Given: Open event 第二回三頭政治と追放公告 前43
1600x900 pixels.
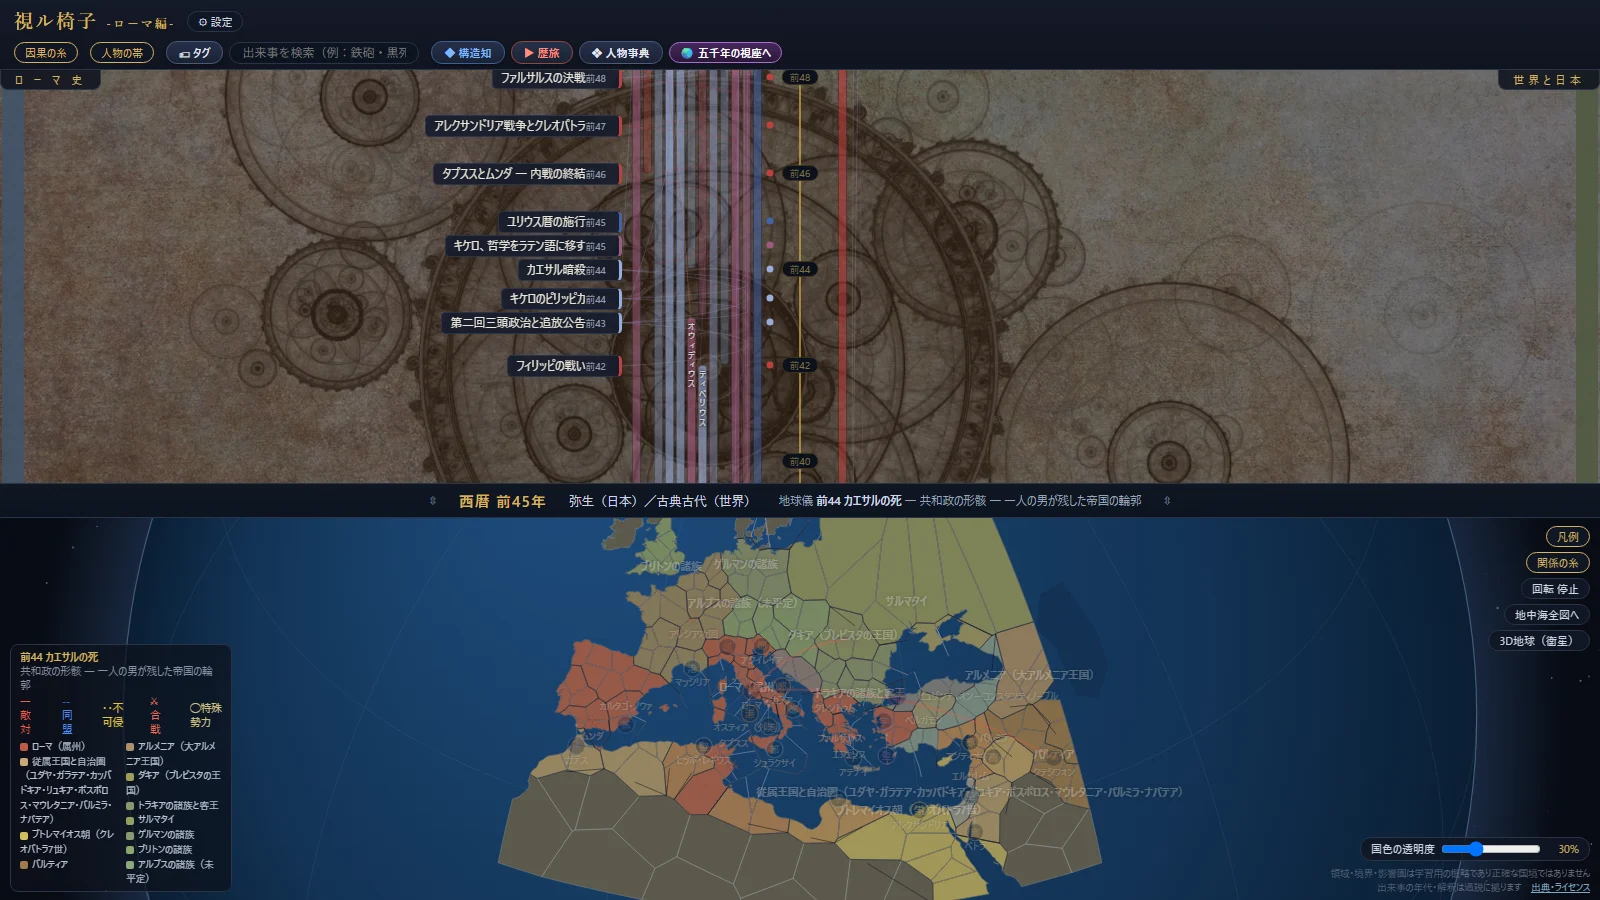Looking at the screenshot, I should tap(530, 323).
